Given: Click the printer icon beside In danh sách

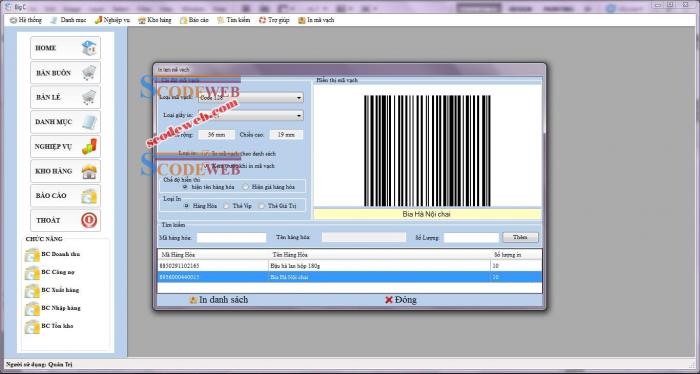Looking at the screenshot, I should click(x=193, y=300).
